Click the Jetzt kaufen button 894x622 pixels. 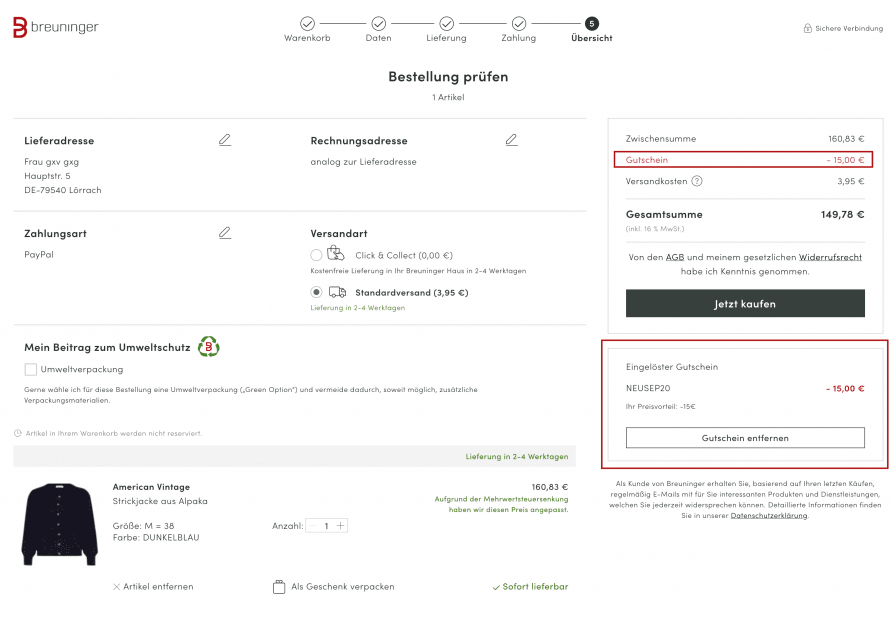745,303
